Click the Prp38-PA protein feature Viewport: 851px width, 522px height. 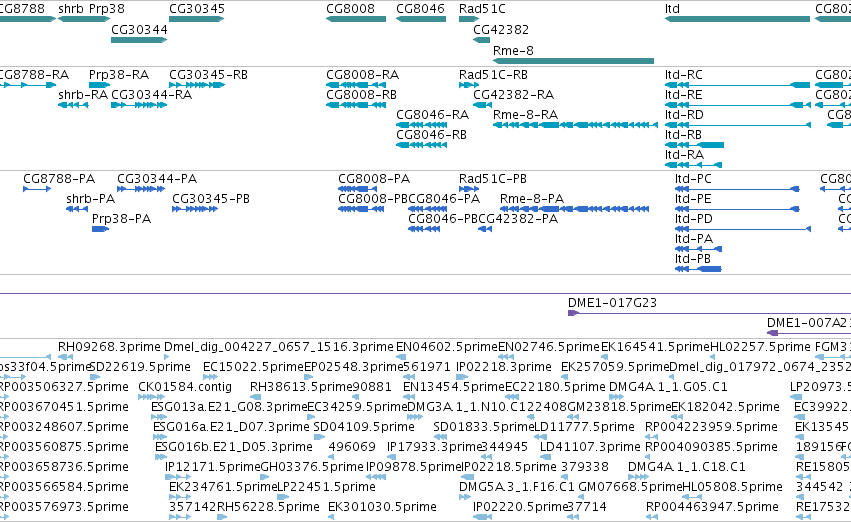(100, 229)
